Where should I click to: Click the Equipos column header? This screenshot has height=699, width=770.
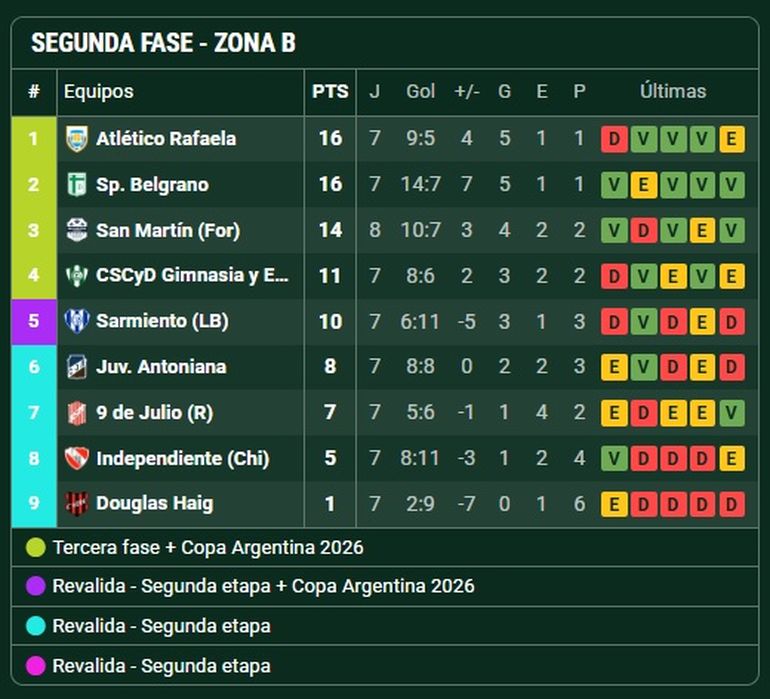(x=98, y=91)
